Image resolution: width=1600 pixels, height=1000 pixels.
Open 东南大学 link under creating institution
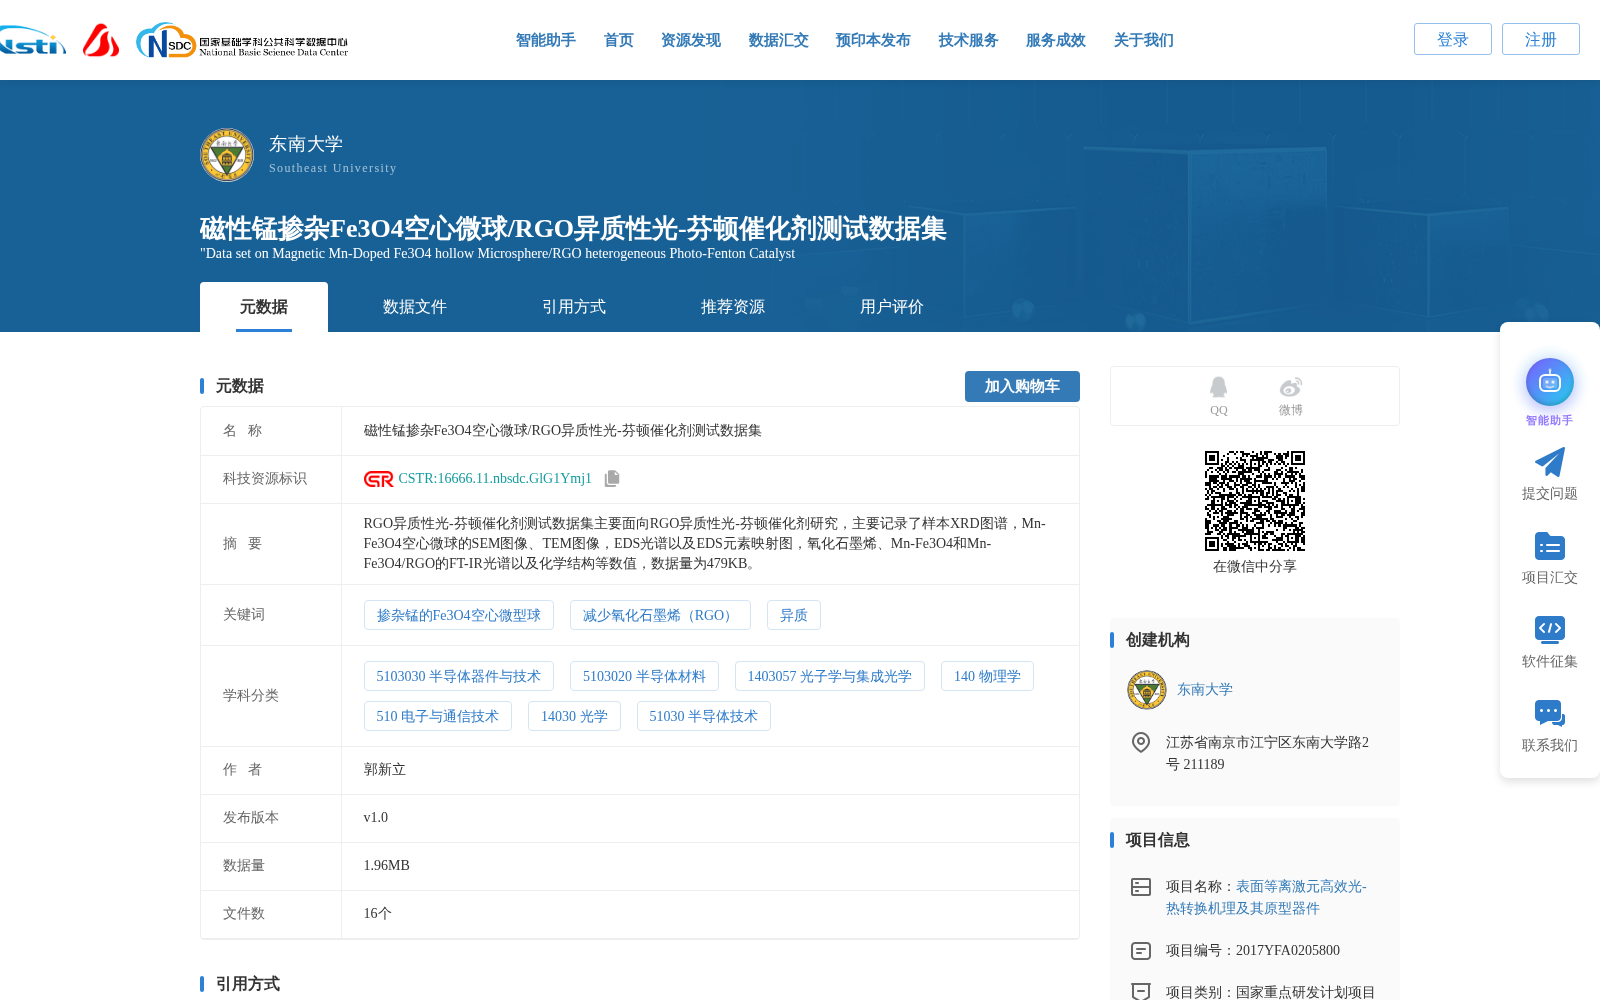click(1205, 690)
